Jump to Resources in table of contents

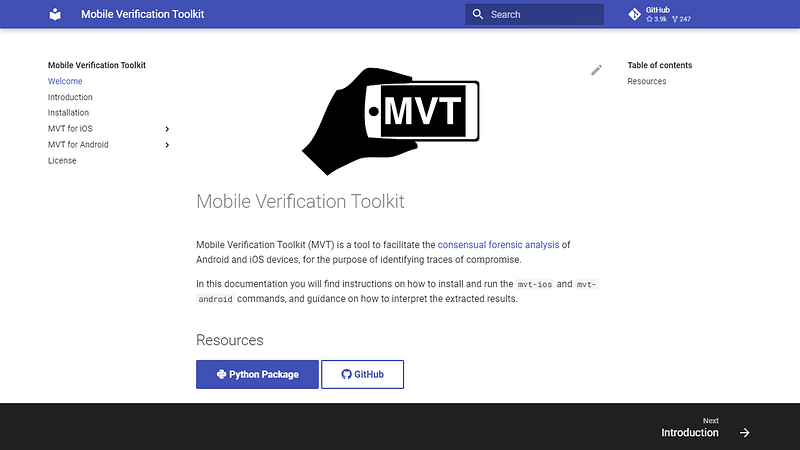click(646, 81)
